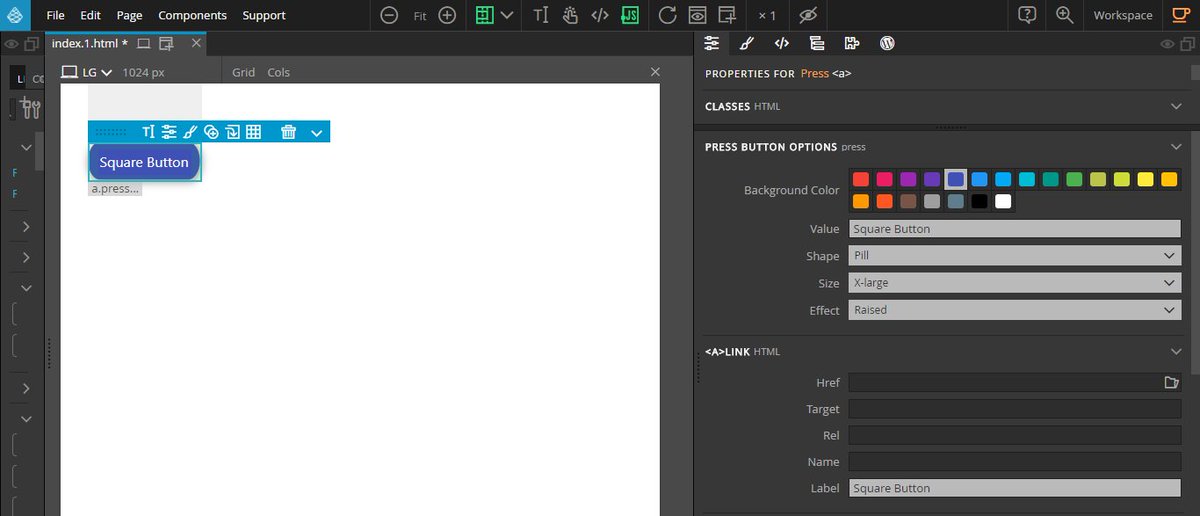Expand the element toolbar chevron menu
Image resolution: width=1200 pixels, height=516 pixels.
[x=317, y=132]
